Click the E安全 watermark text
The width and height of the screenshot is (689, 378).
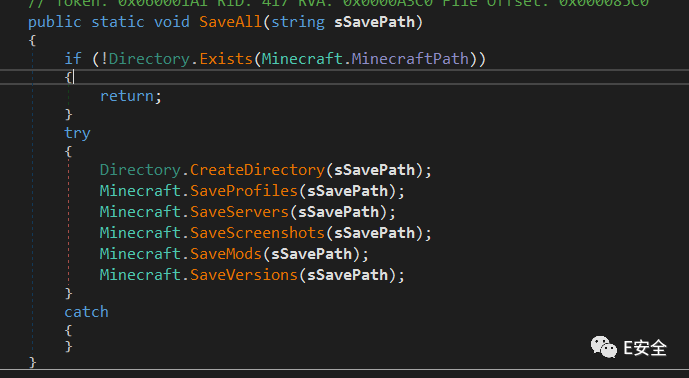(x=645, y=348)
